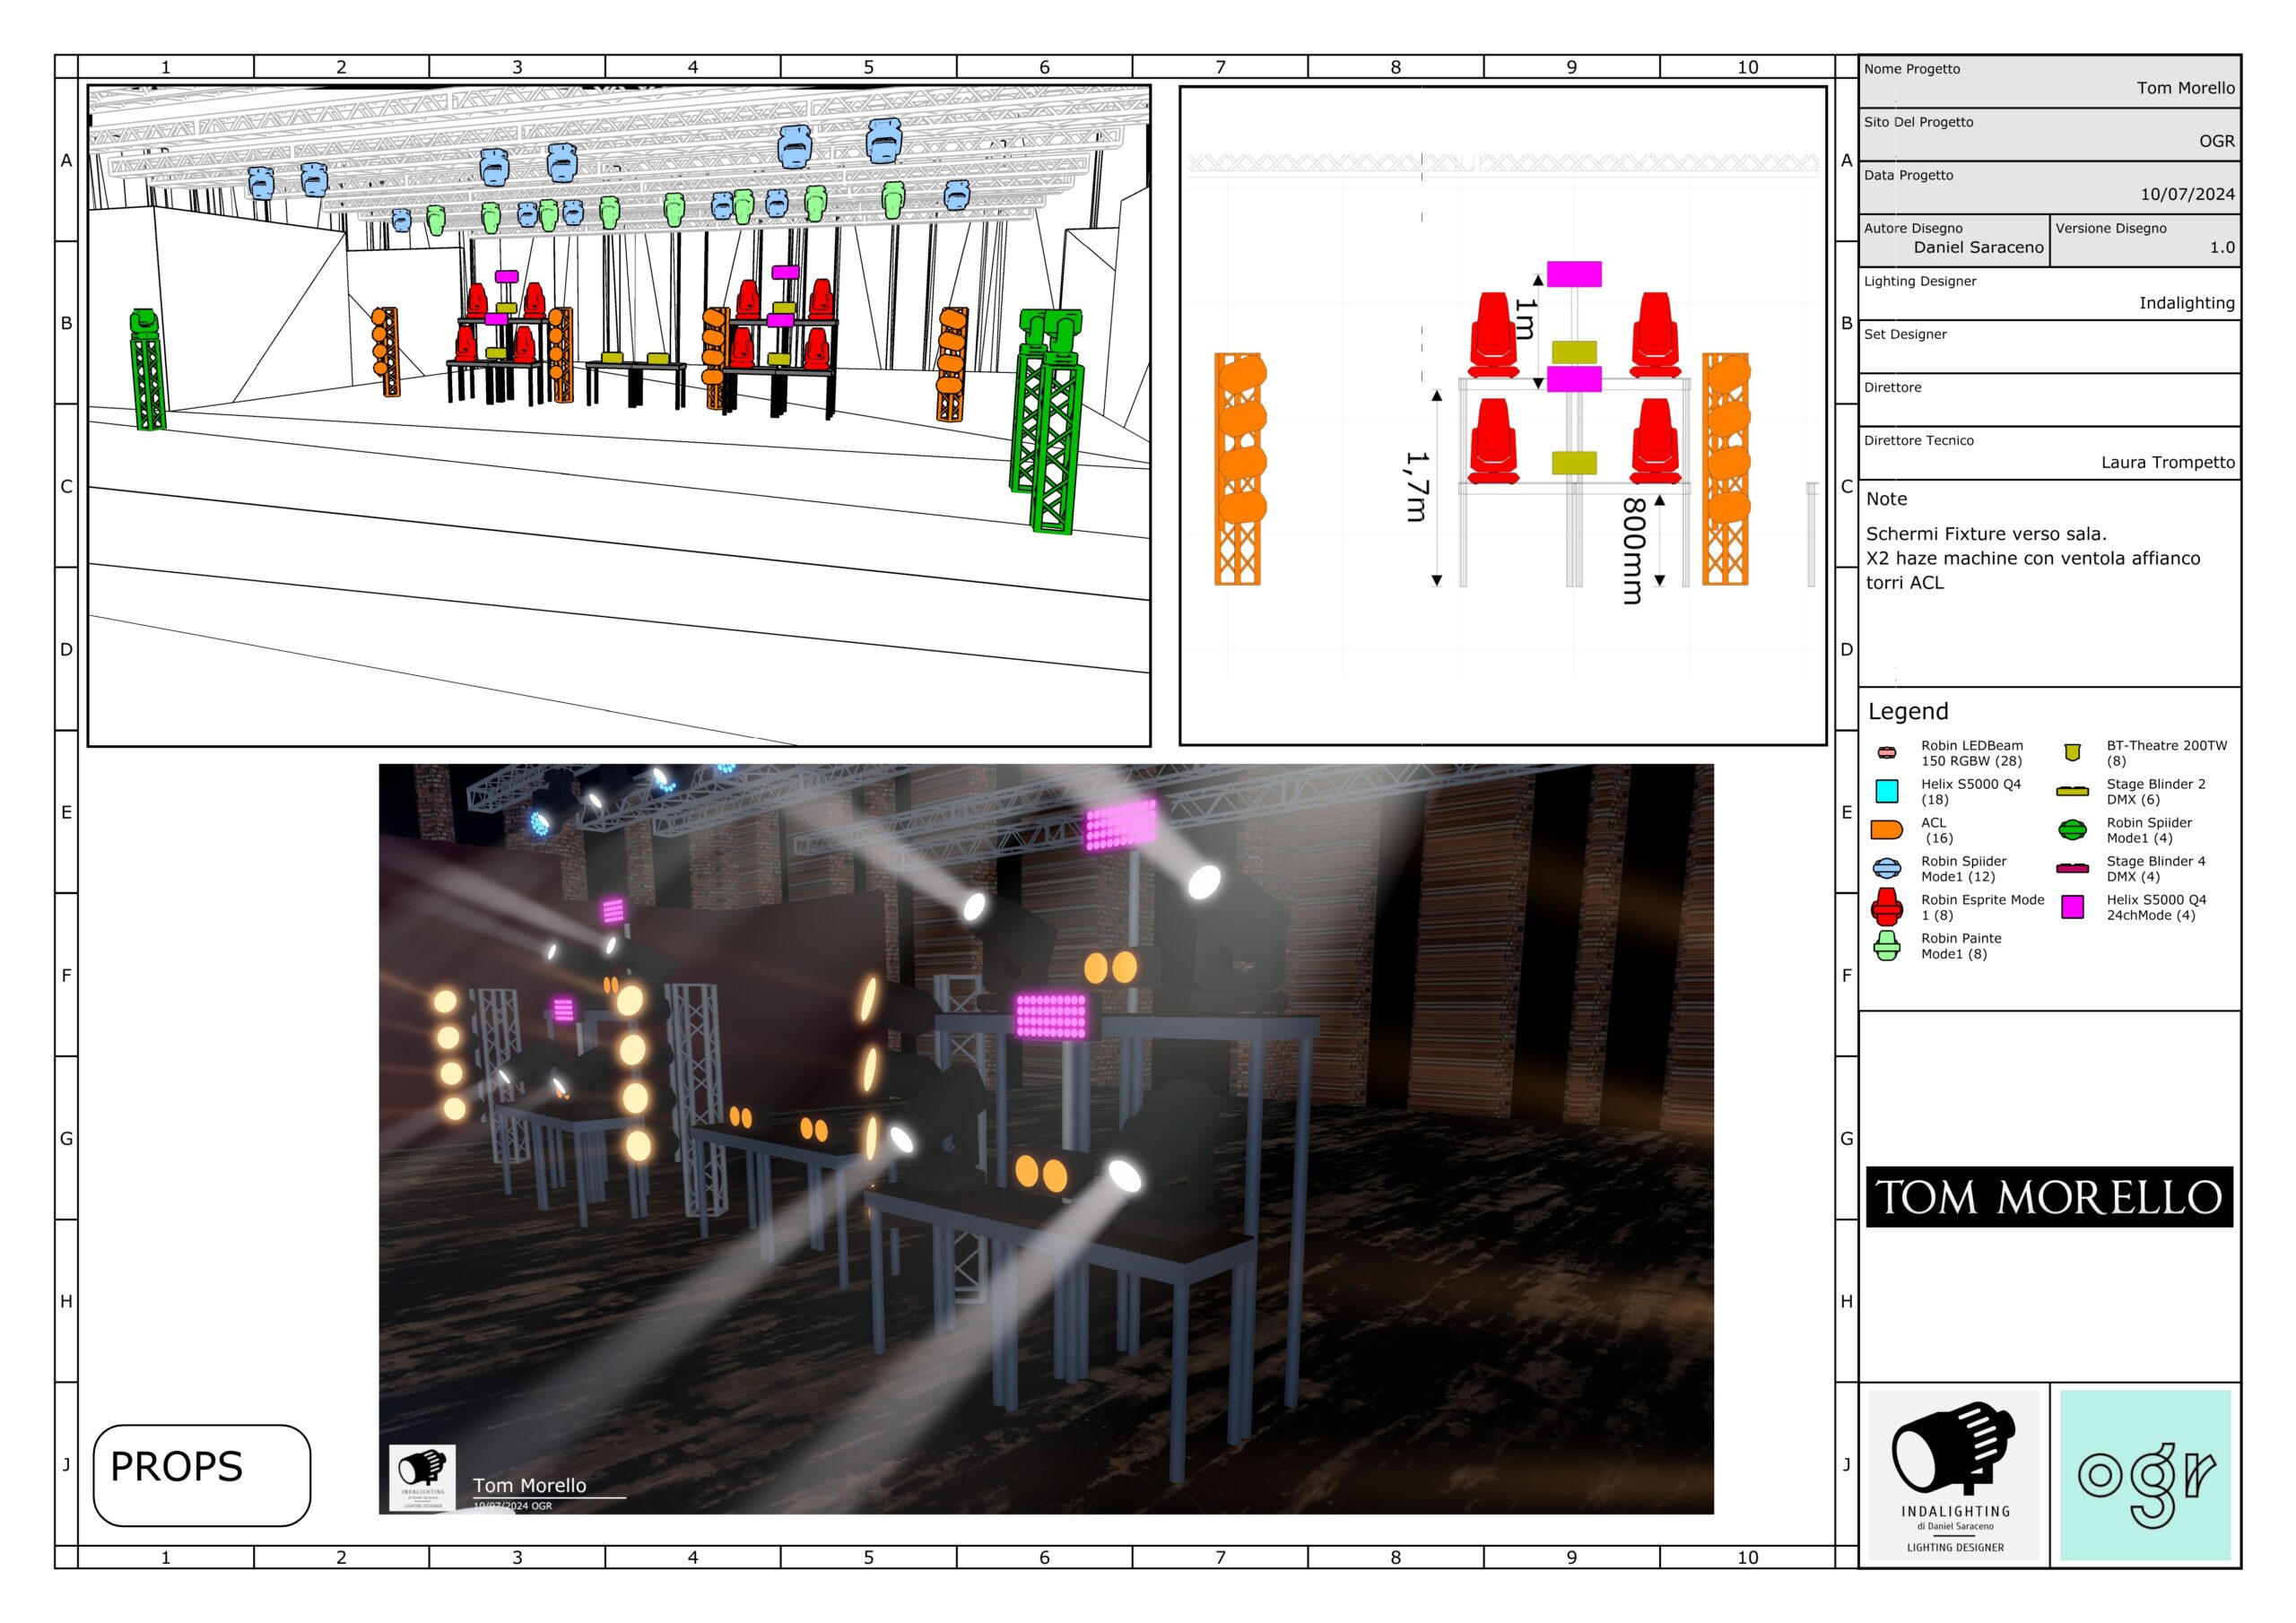Image resolution: width=2296 pixels, height=1623 pixels.
Task: Click the 'Tom Morello' caption inside the render
Action: 529,1485
